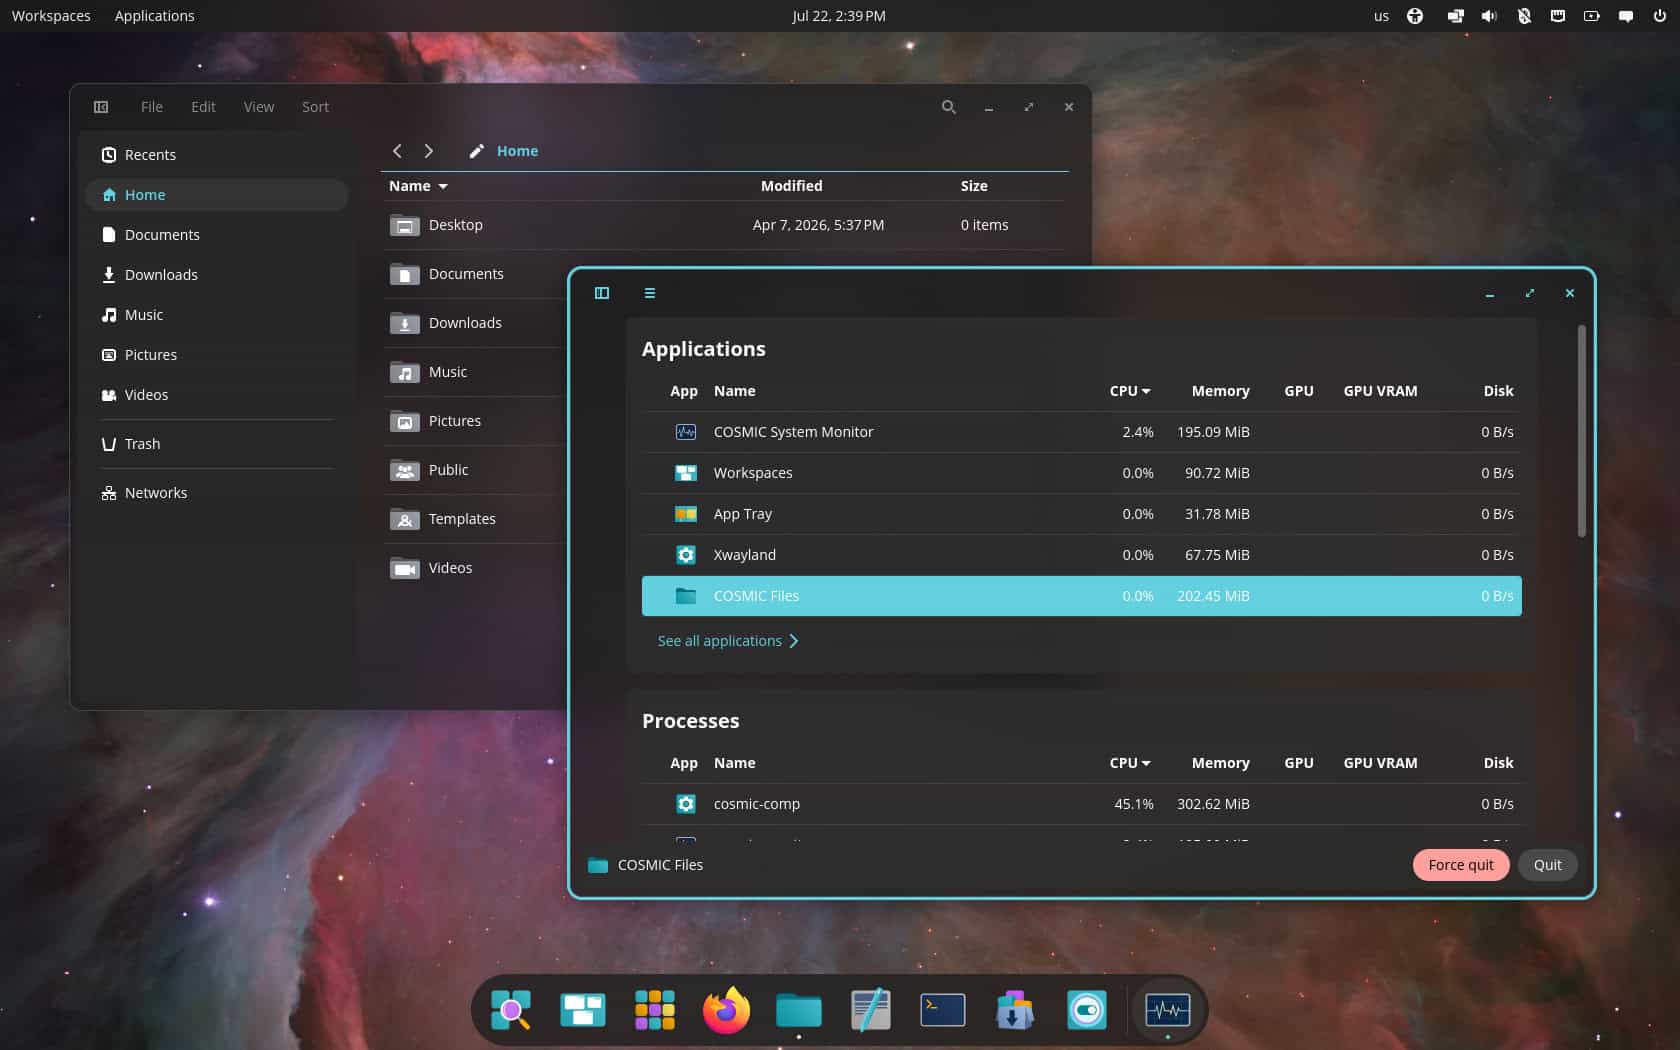
Task: Open Applications menu in top panel
Action: 154,16
